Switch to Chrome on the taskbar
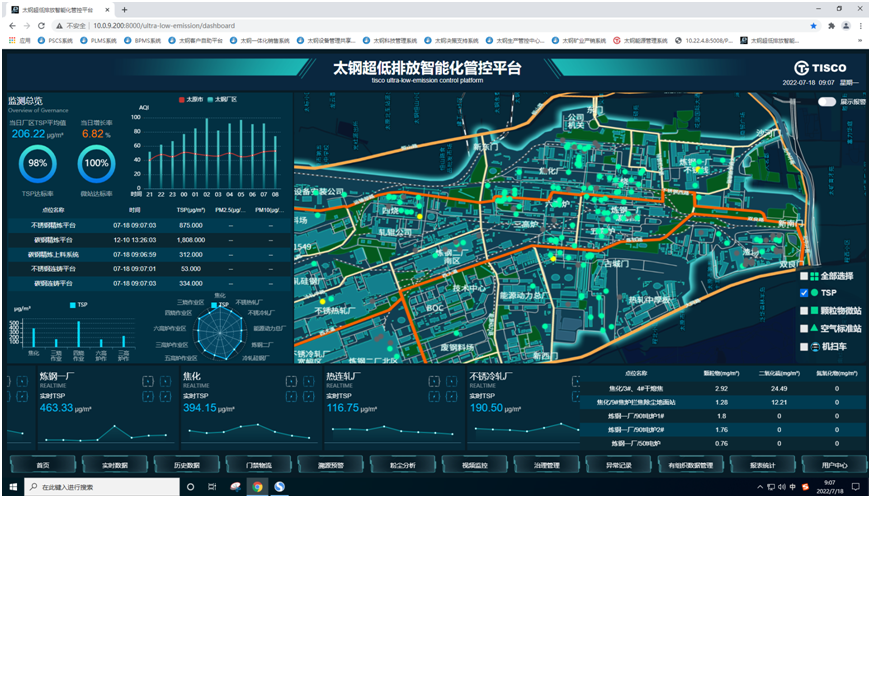 pos(257,487)
